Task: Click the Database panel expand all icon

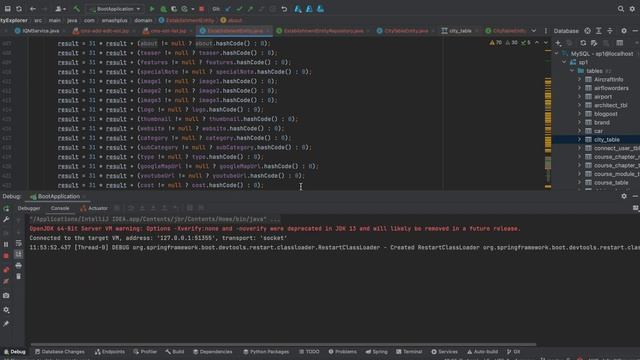Action: coord(599,31)
